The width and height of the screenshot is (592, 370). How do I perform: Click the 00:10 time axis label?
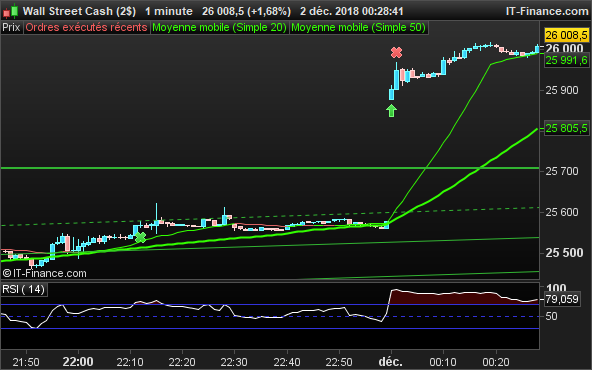pos(443,362)
